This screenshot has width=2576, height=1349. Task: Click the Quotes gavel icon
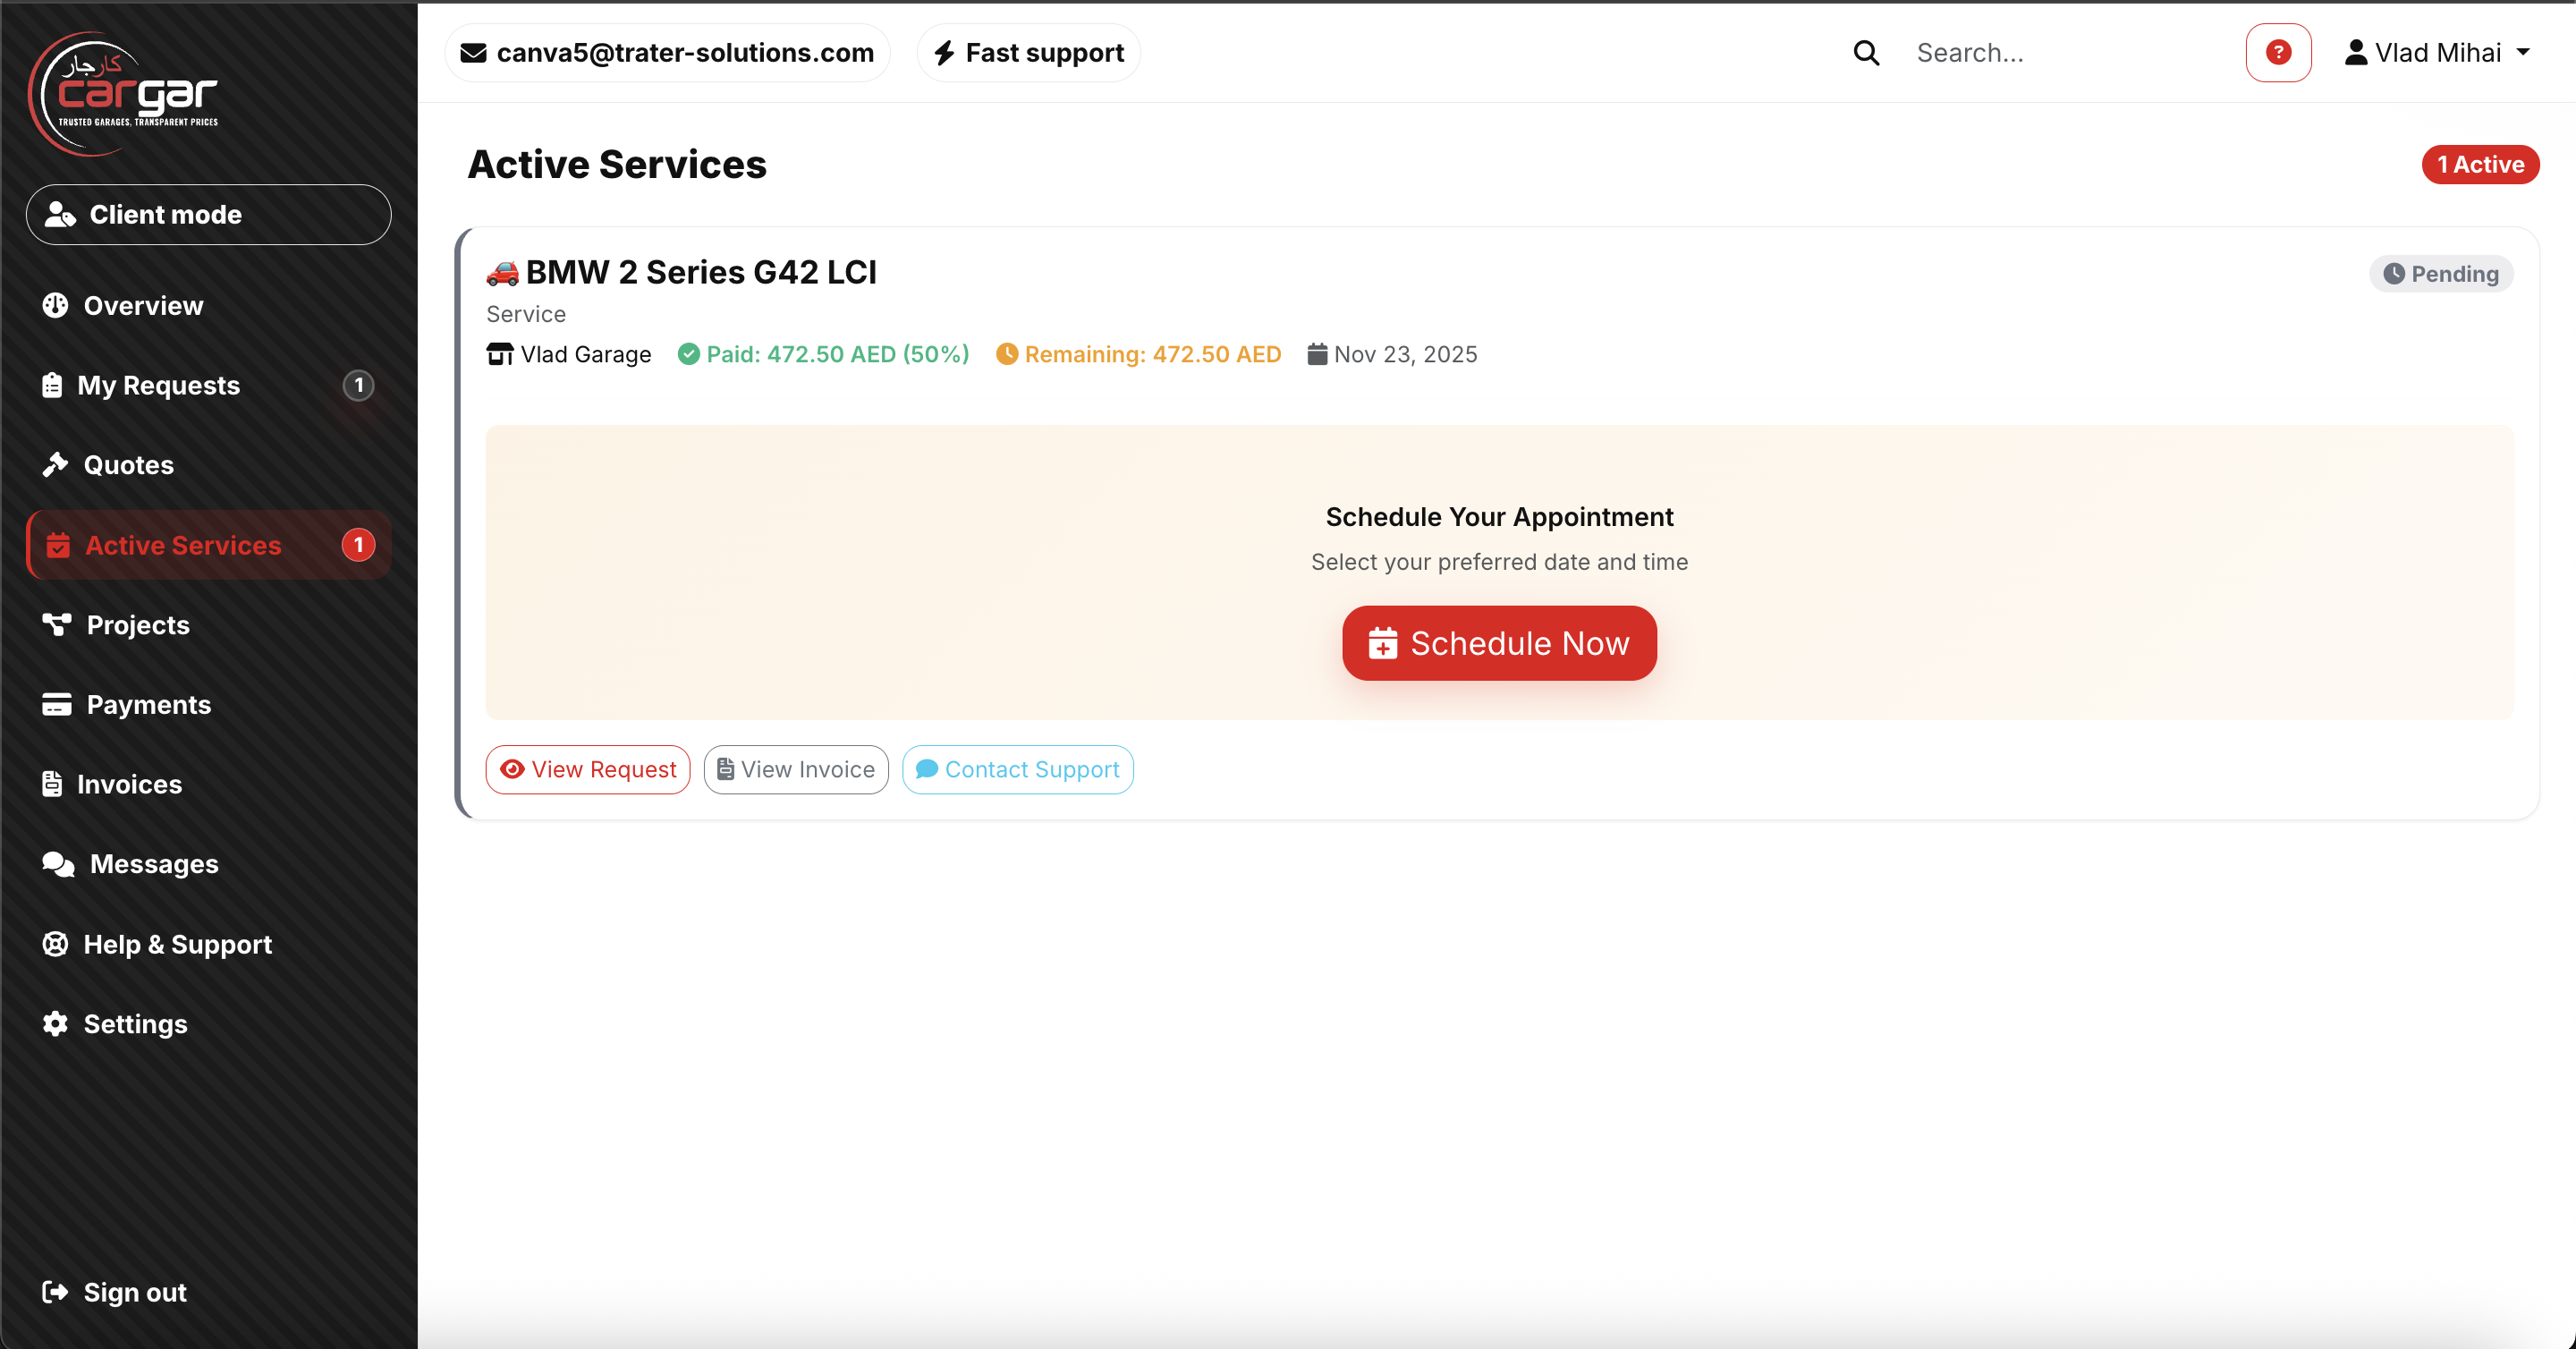tap(56, 464)
